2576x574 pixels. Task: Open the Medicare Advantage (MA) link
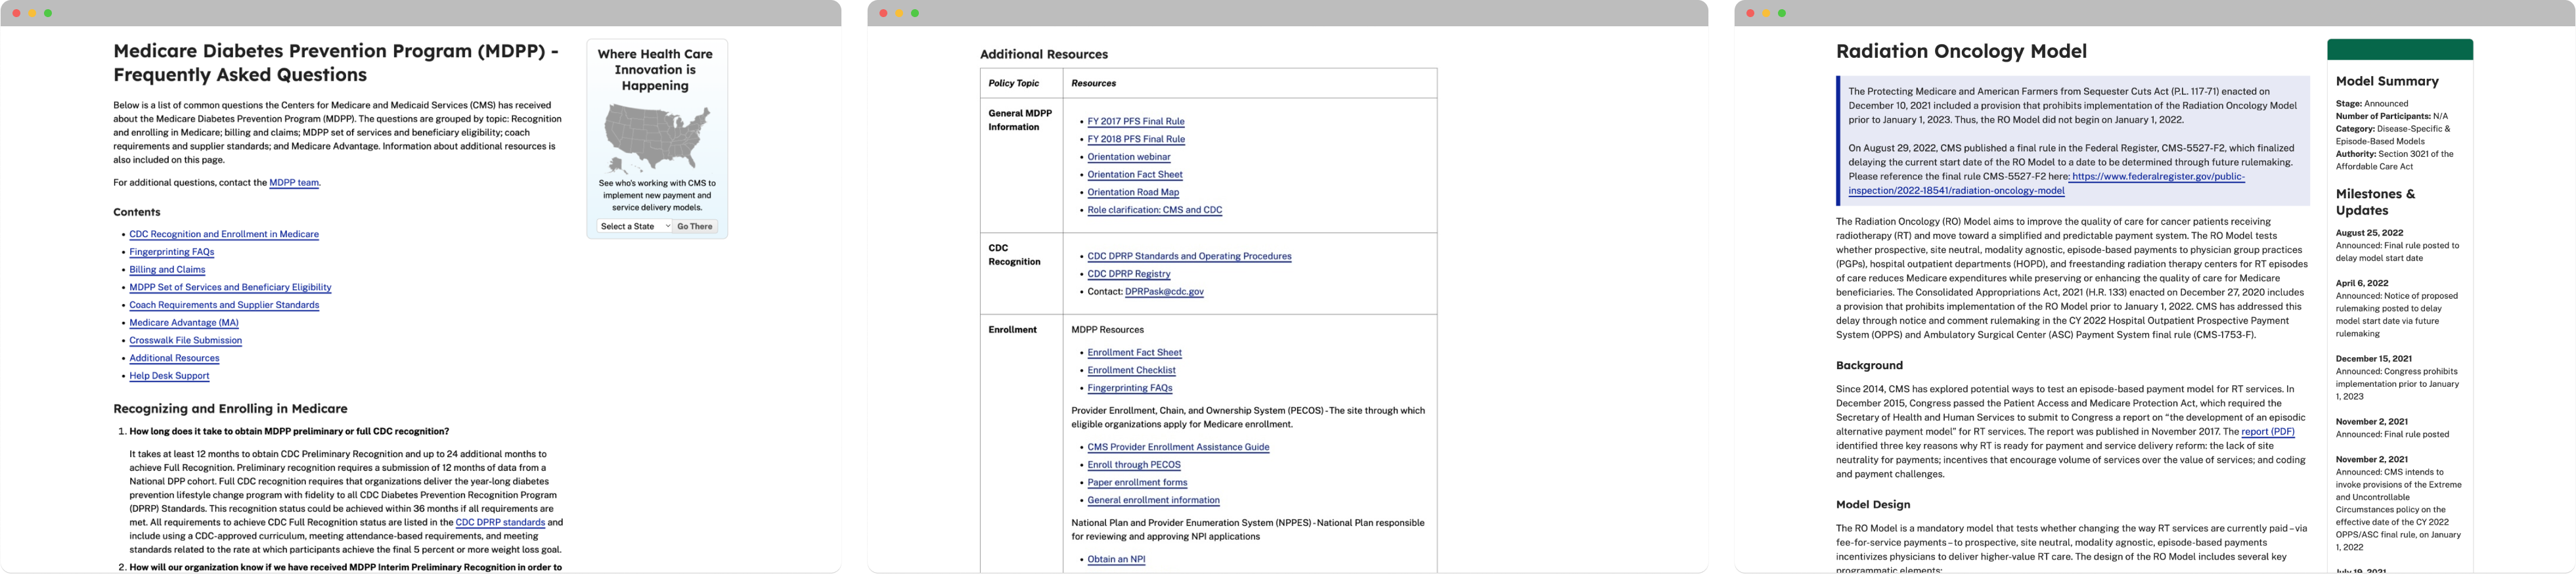tap(184, 323)
